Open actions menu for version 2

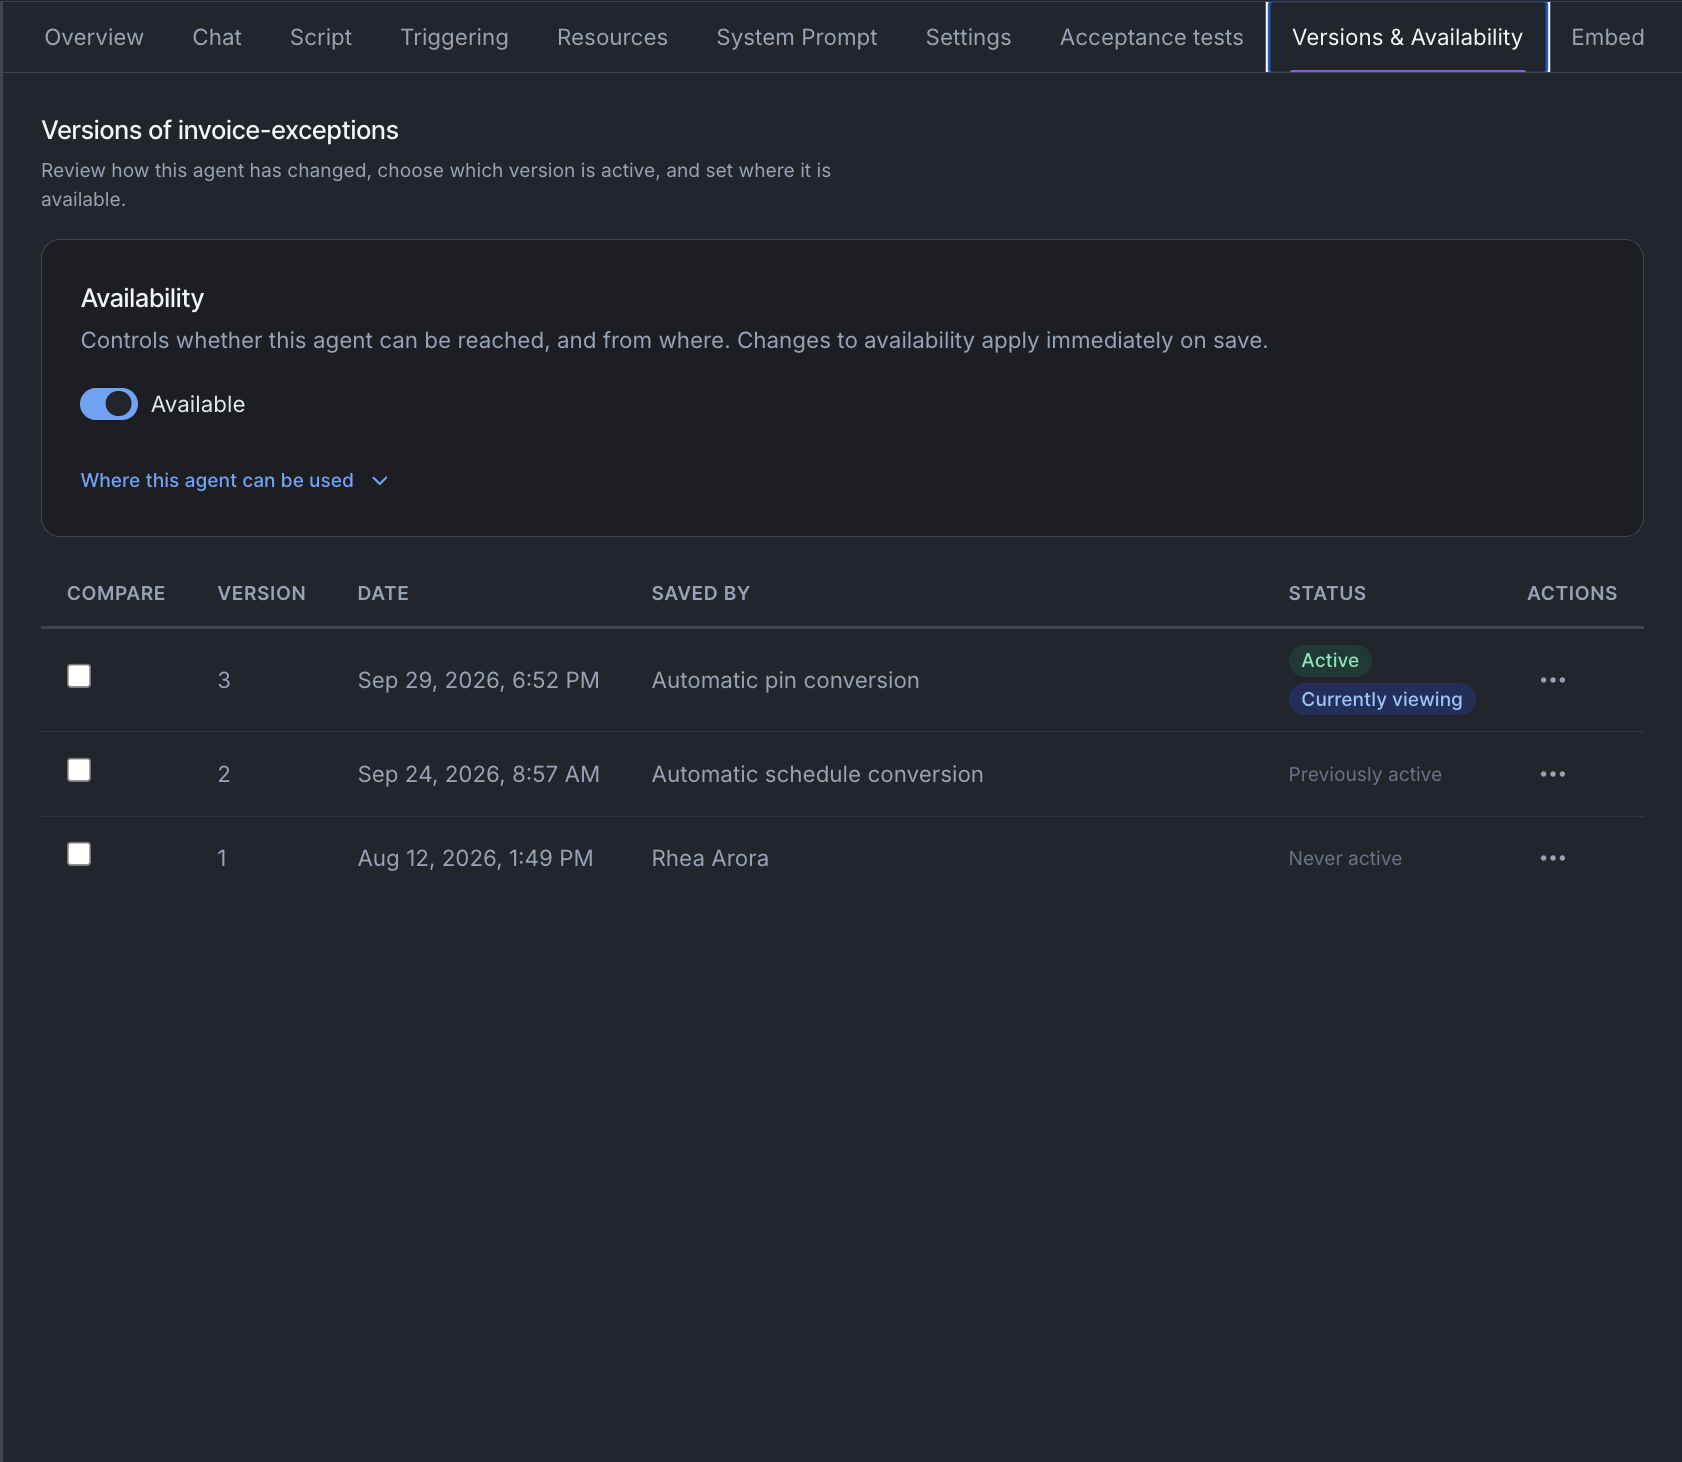[1552, 774]
